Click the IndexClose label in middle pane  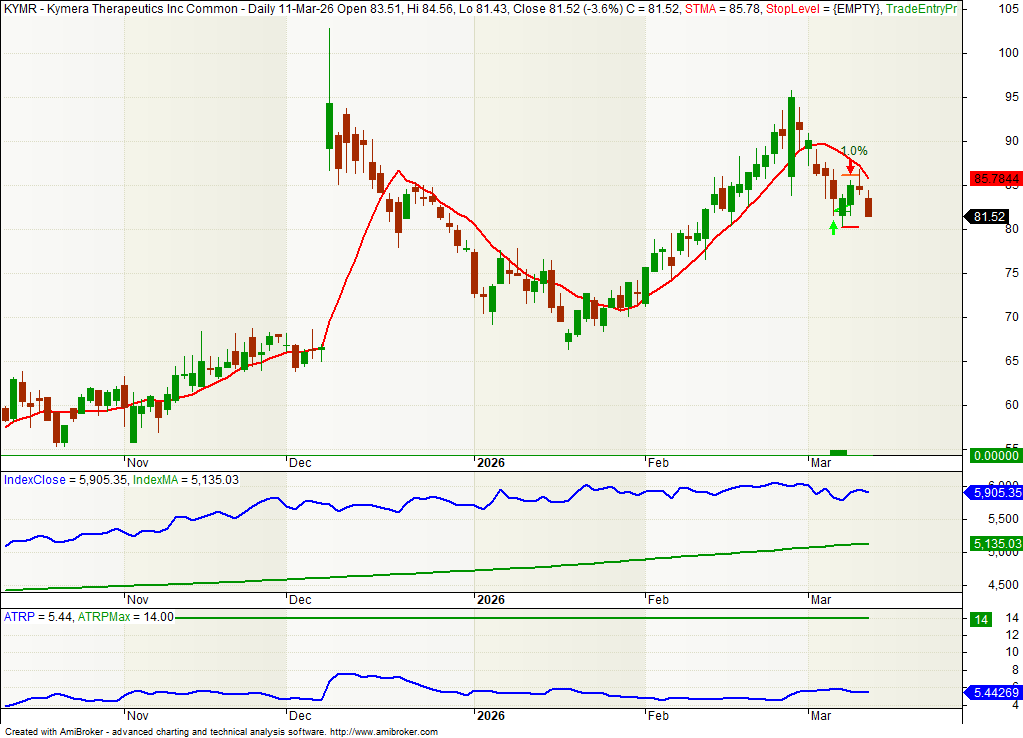tap(34, 480)
